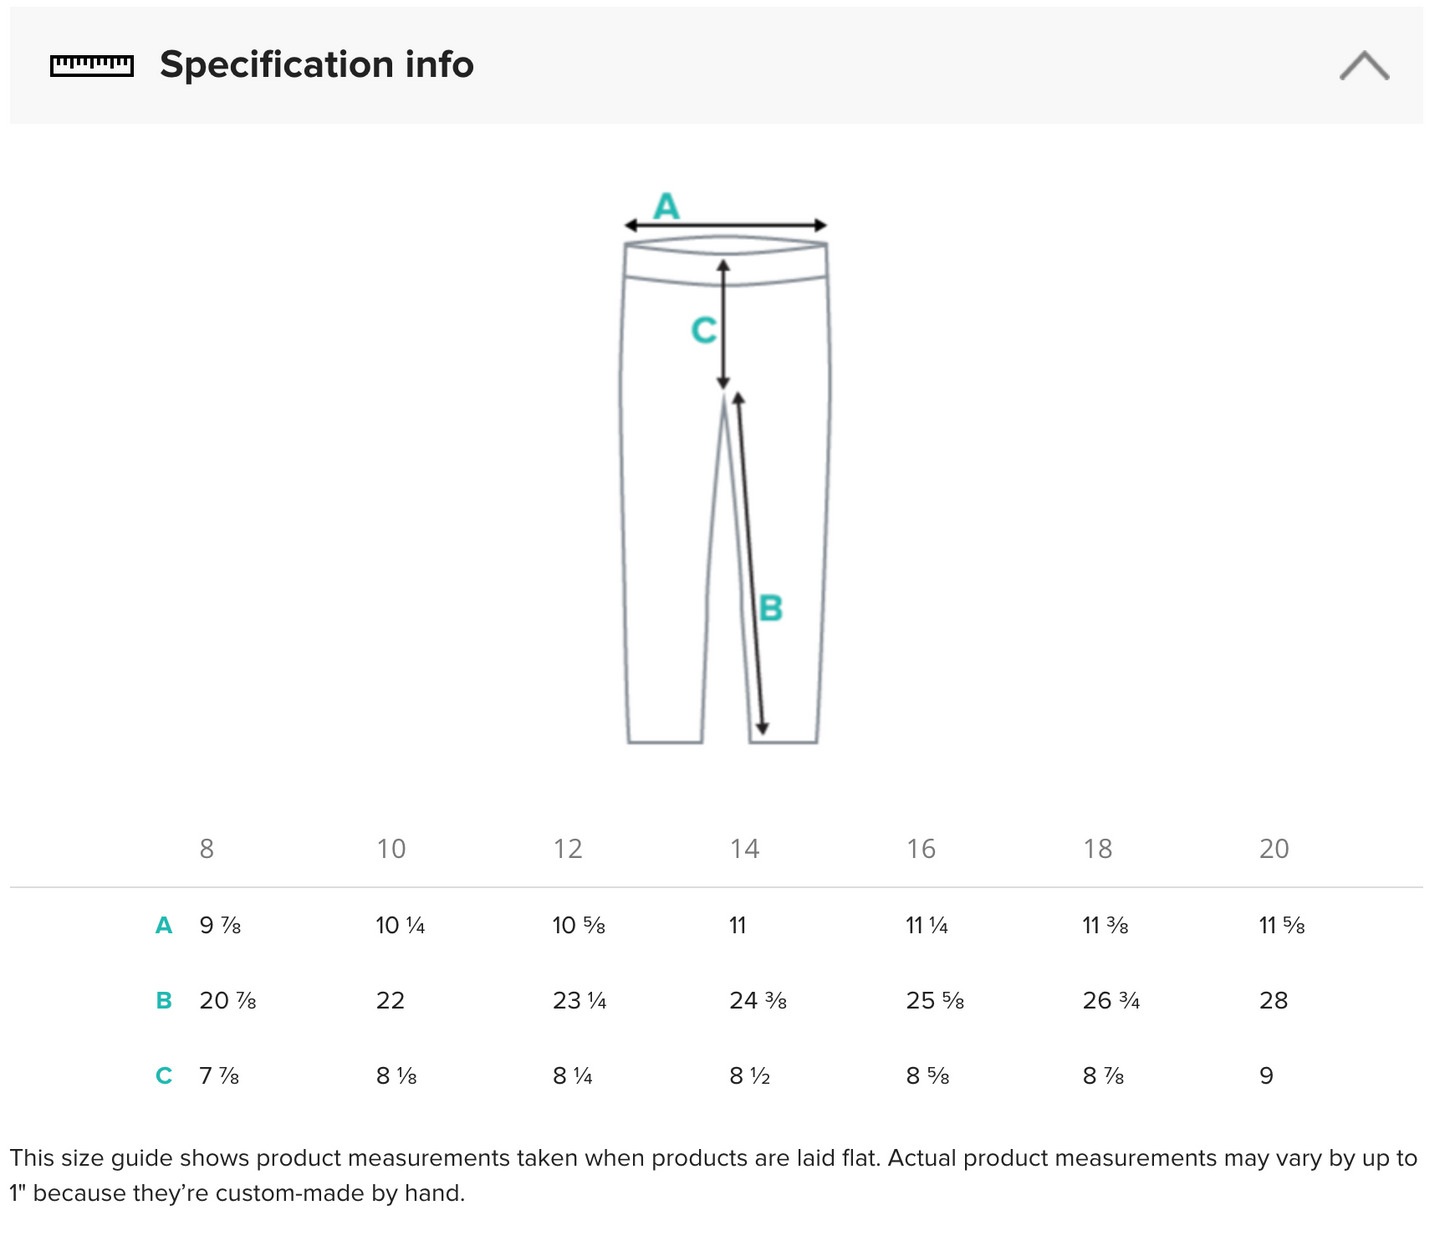The width and height of the screenshot is (1445, 1241).
Task: Select the size 20 column header
Action: 1274,849
